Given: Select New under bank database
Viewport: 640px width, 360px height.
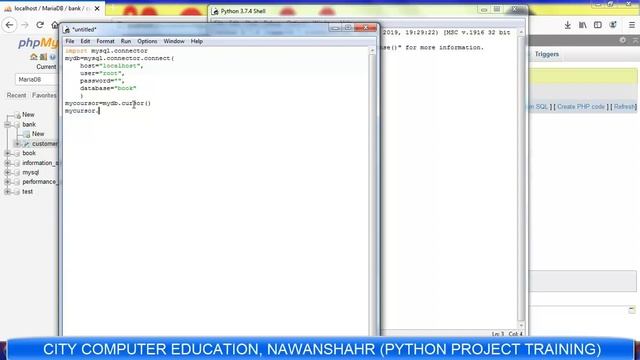Looking at the screenshot, I should click(38, 134).
